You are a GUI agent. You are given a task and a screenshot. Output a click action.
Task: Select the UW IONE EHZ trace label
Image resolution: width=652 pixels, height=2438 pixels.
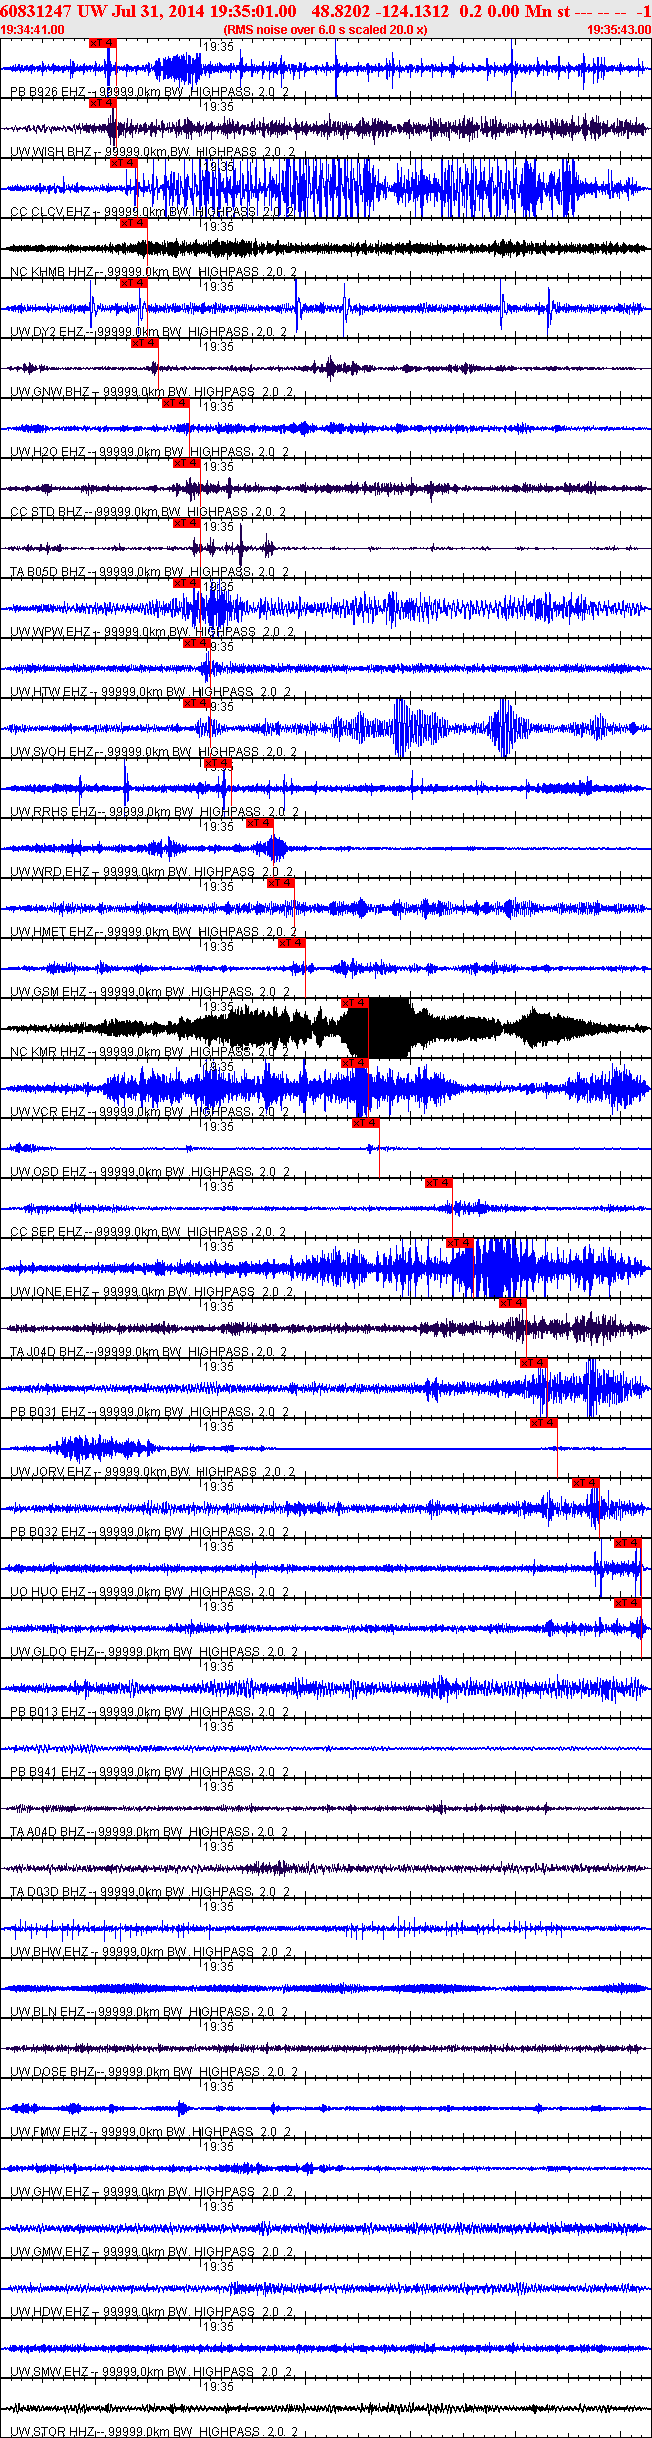click(x=152, y=1292)
